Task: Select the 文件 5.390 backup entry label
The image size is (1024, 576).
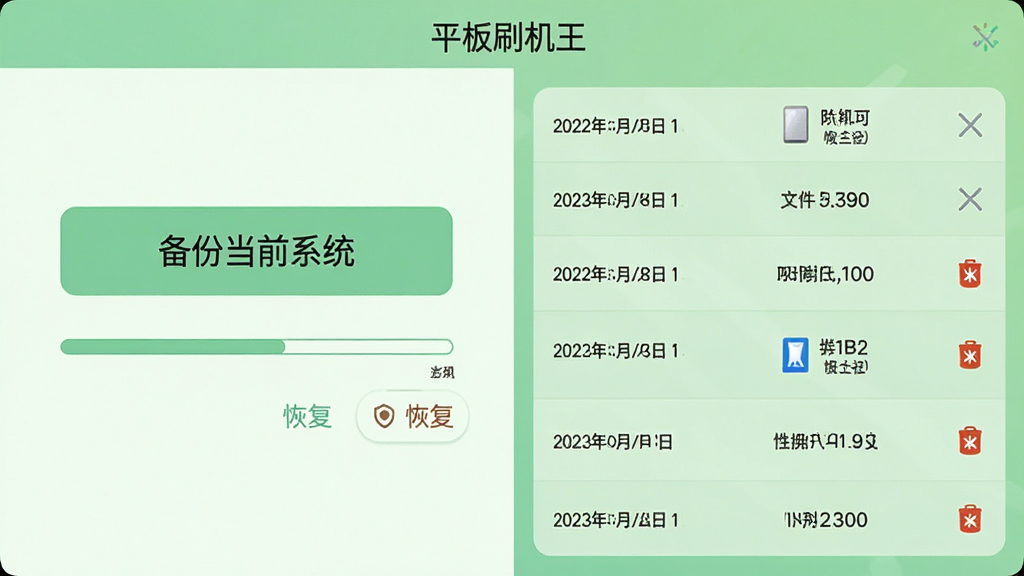Action: tap(825, 199)
